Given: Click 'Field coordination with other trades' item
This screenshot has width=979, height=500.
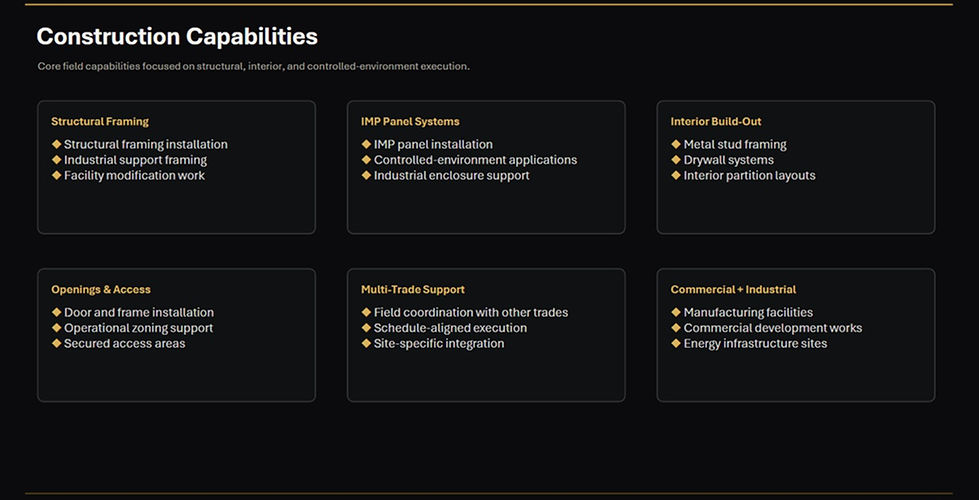Looking at the screenshot, I should pos(471,312).
